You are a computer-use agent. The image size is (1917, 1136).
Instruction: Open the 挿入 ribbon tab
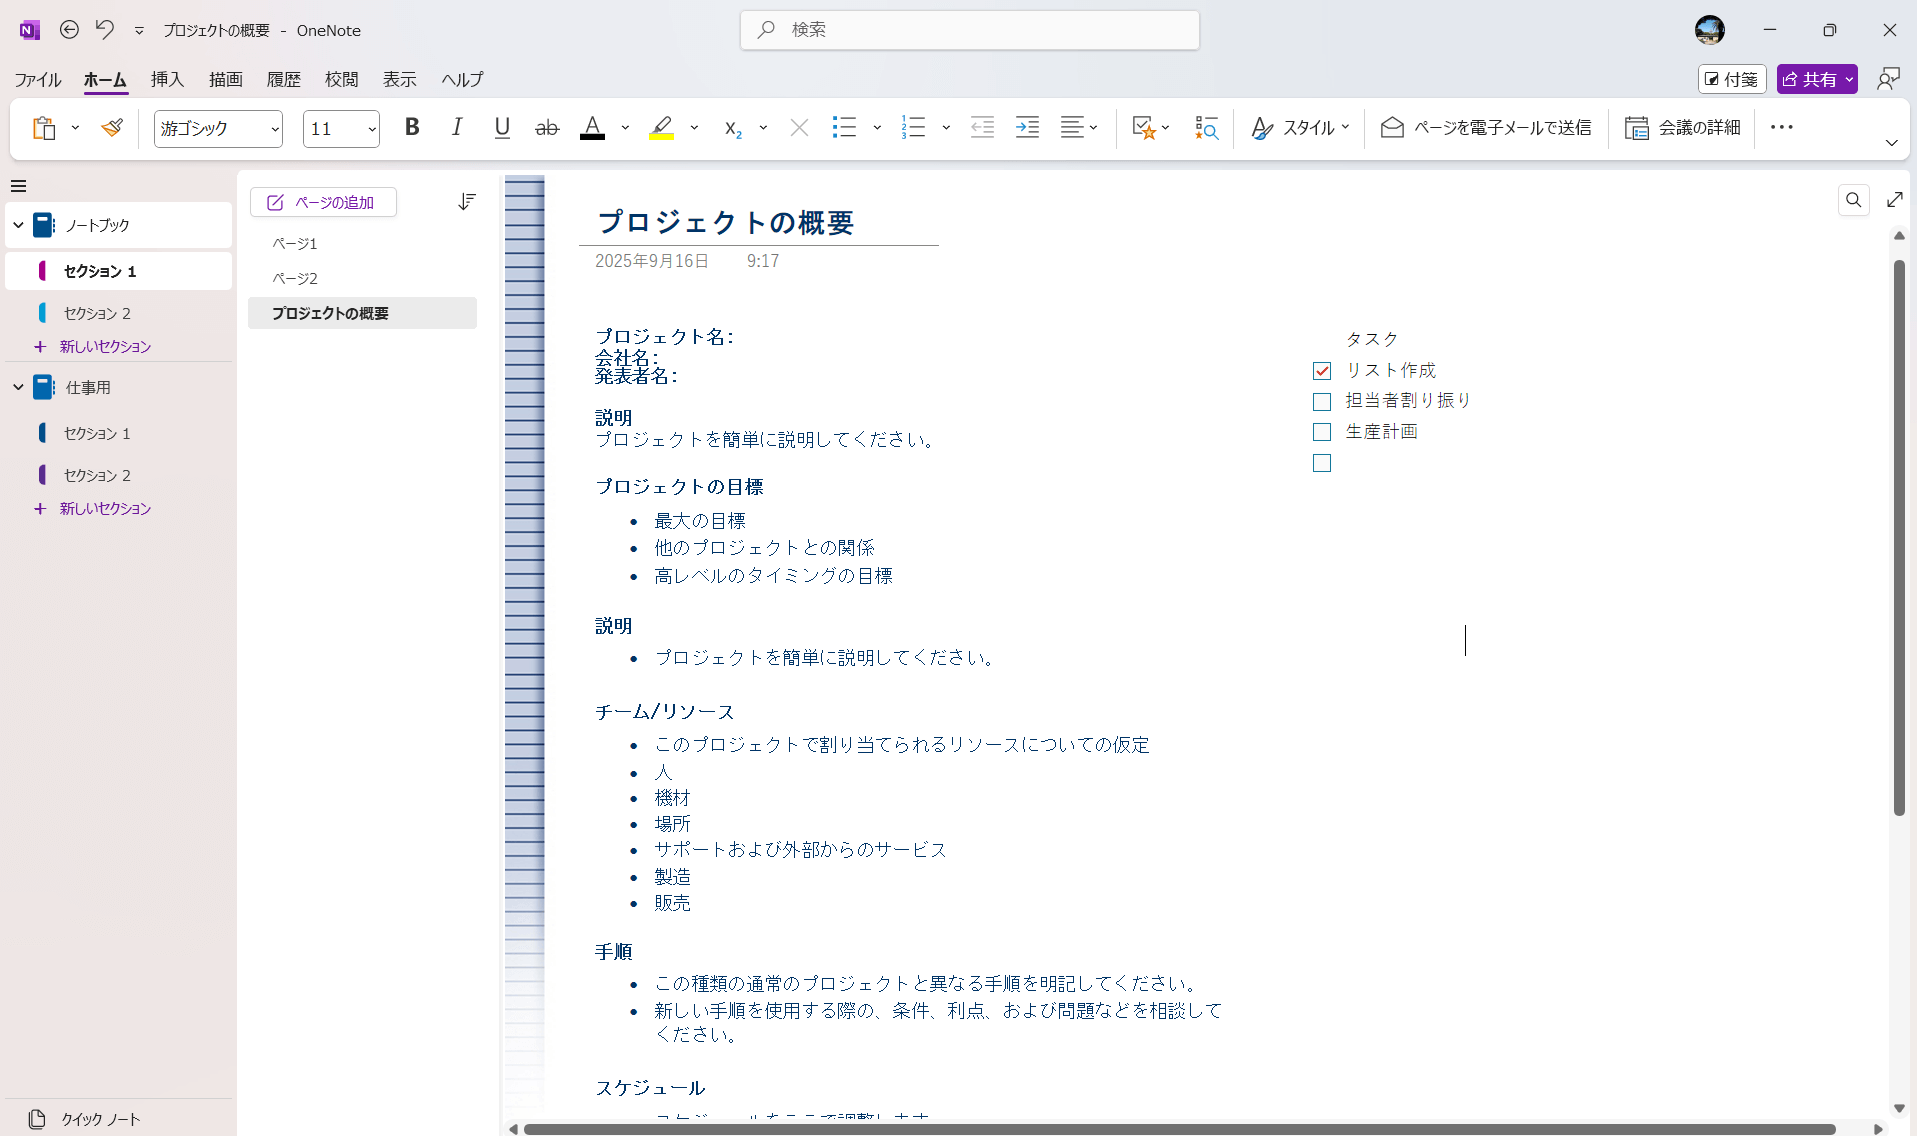(x=167, y=80)
